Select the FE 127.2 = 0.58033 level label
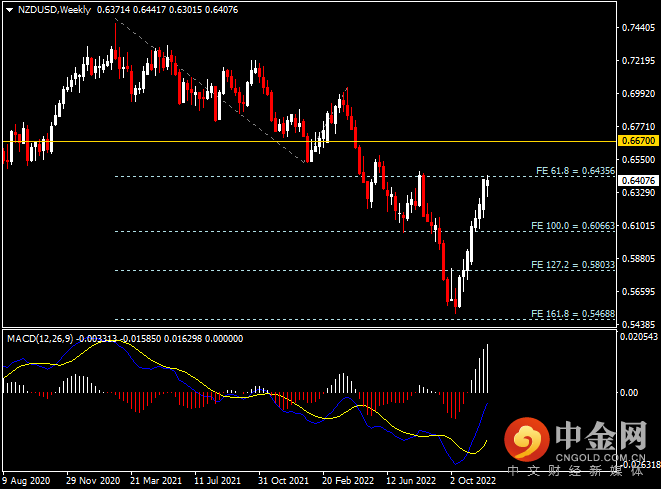Viewport: 661px width, 489px height. pyautogui.click(x=572, y=265)
